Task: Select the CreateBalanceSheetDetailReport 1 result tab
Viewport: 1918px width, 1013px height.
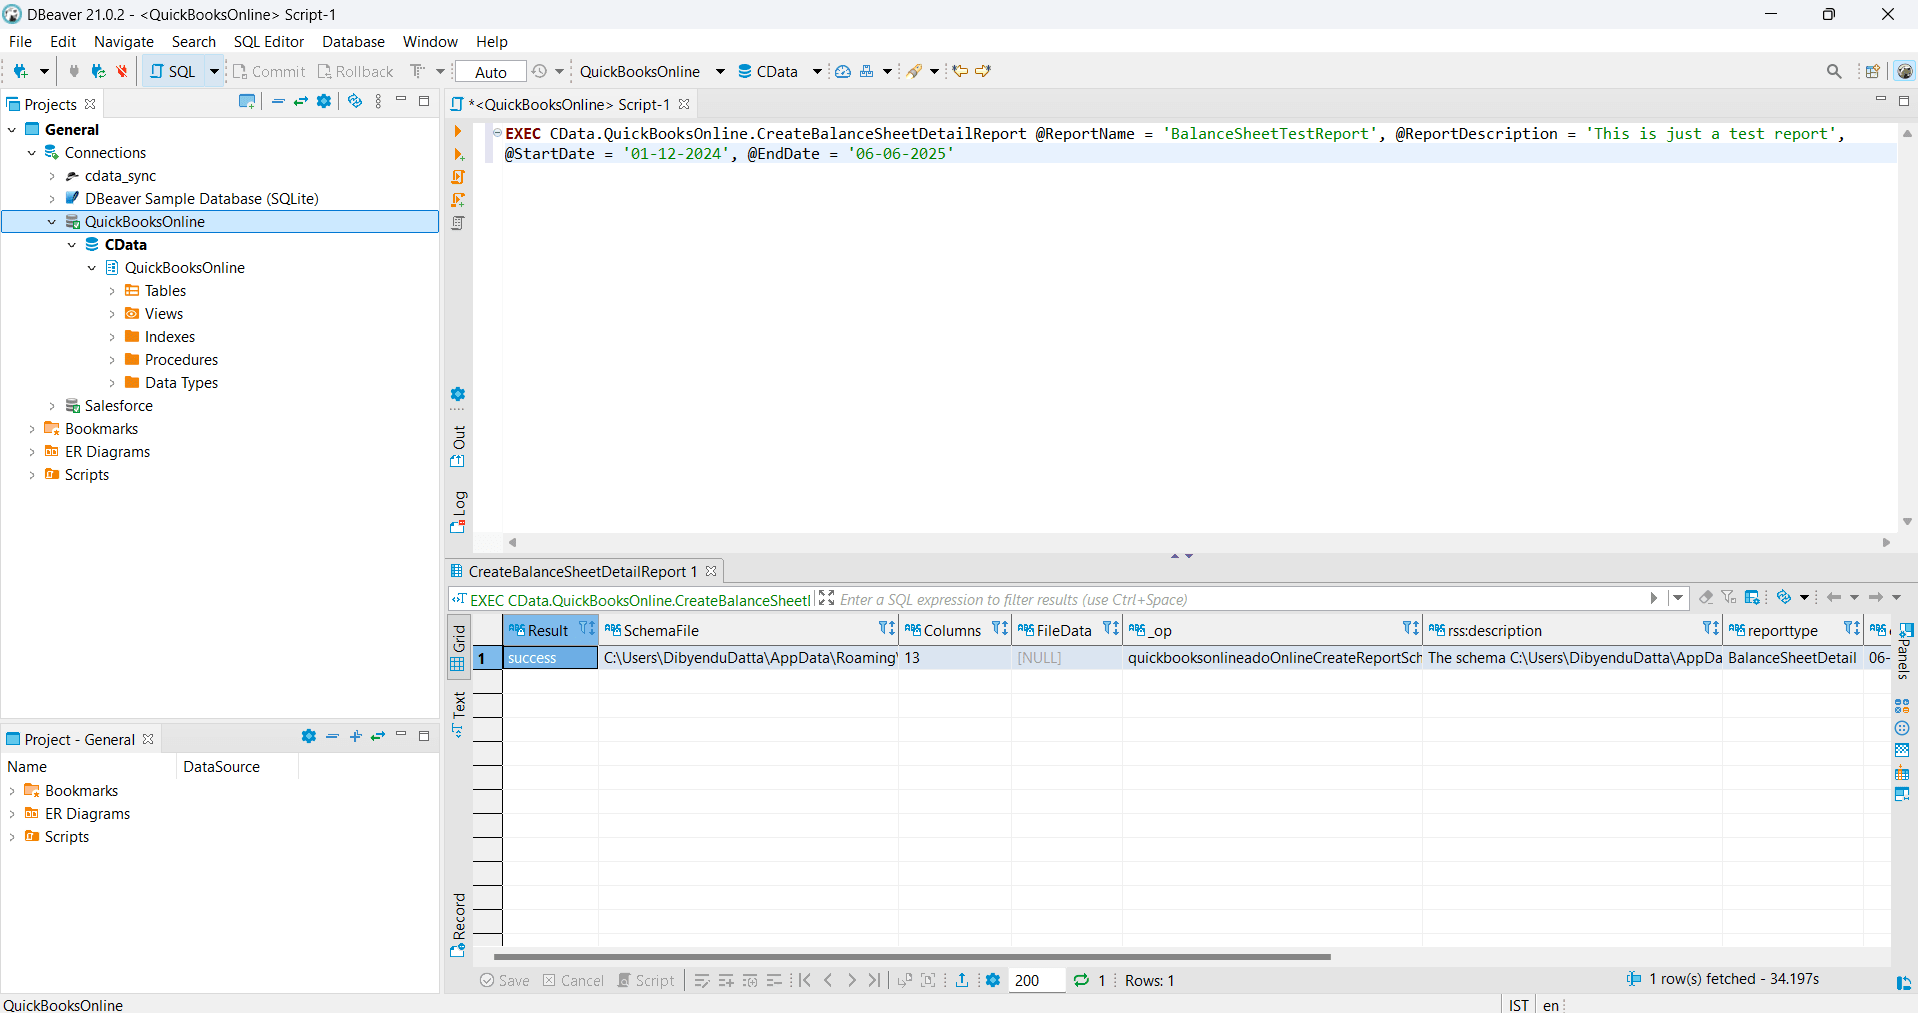Action: coord(577,572)
